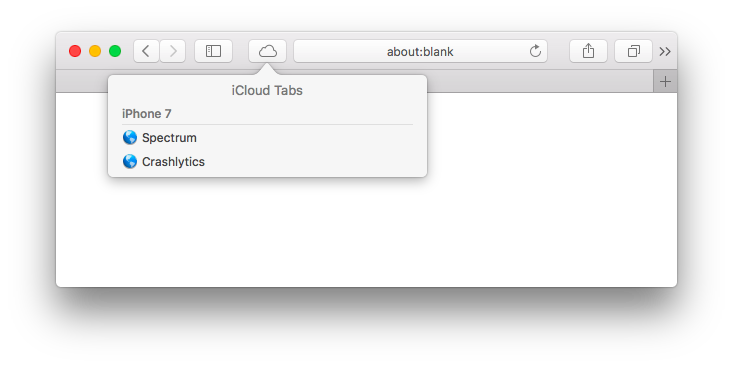Add a new tab with plus button
Viewport: 733px width, 367px height.
point(665,82)
